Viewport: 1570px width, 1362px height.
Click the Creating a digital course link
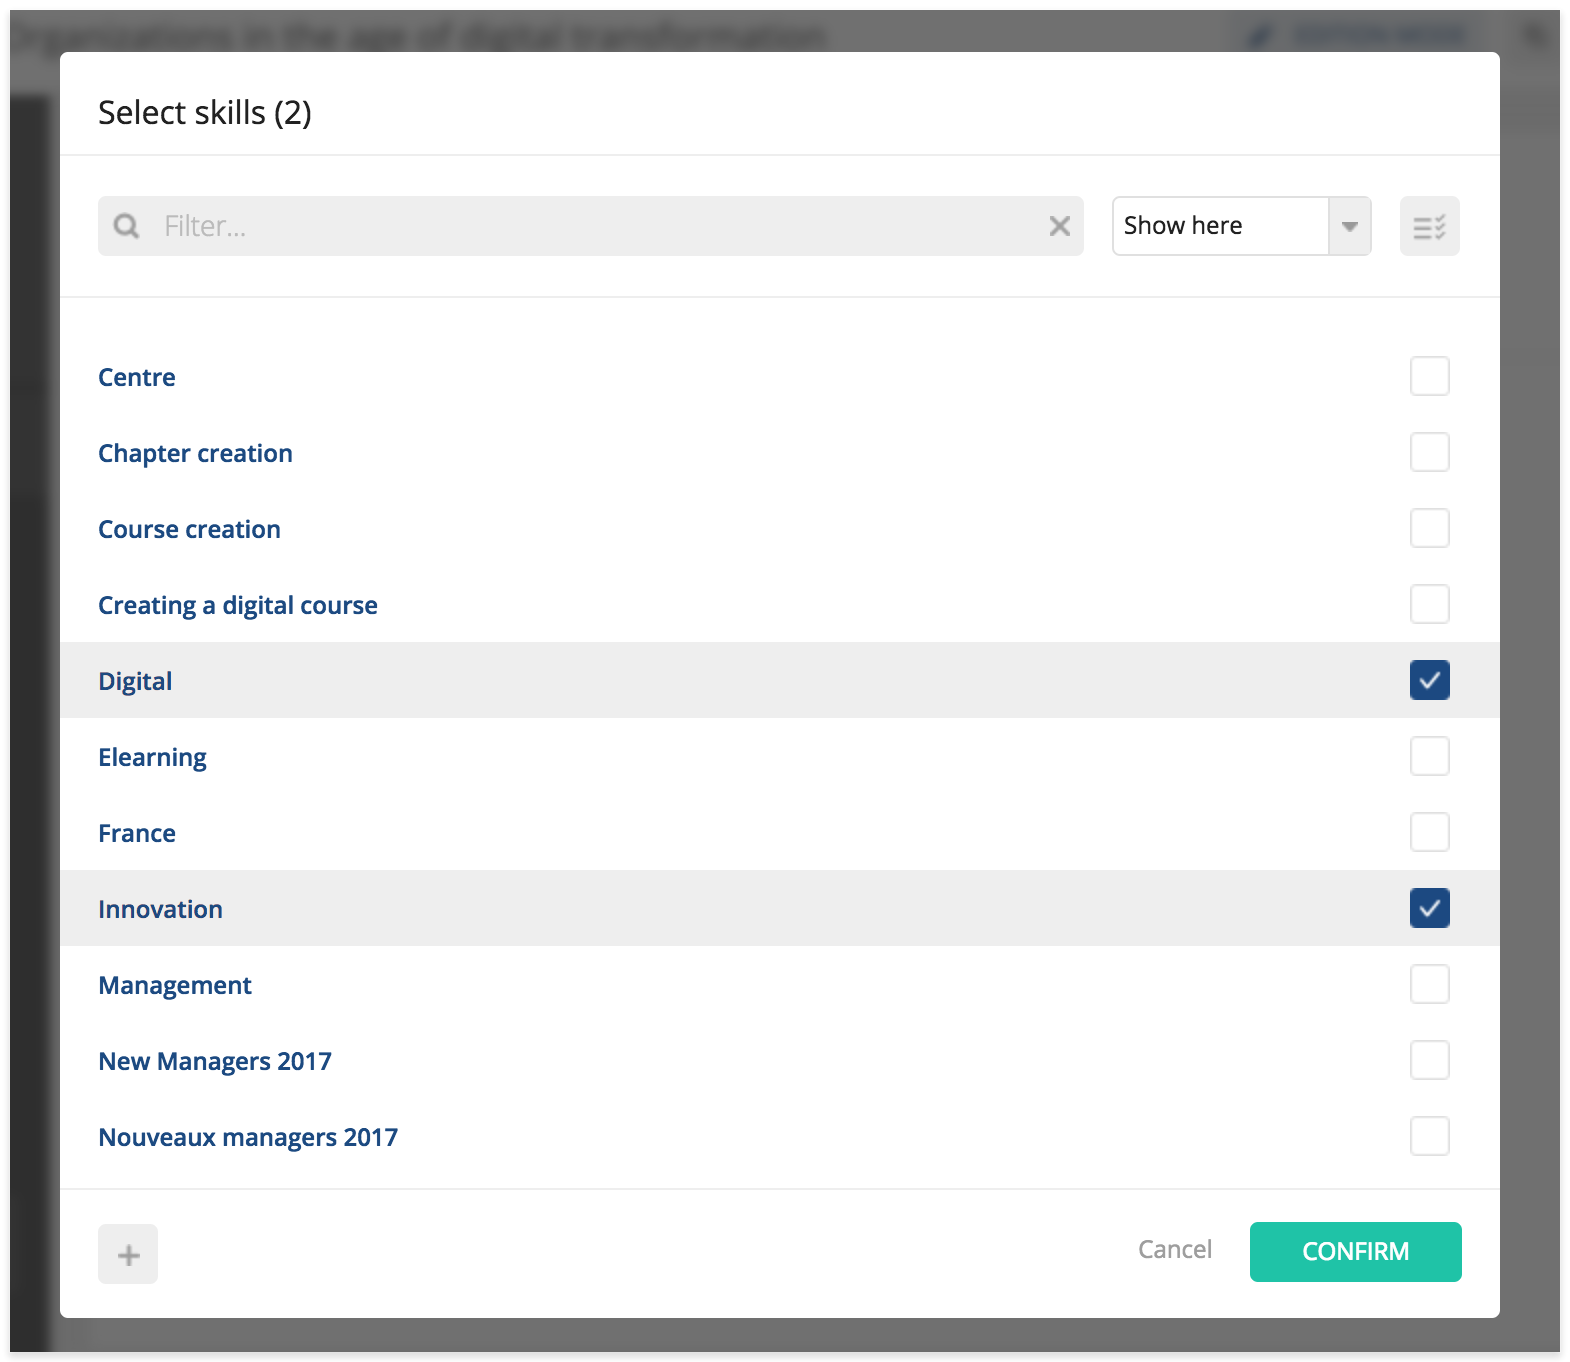point(238,605)
